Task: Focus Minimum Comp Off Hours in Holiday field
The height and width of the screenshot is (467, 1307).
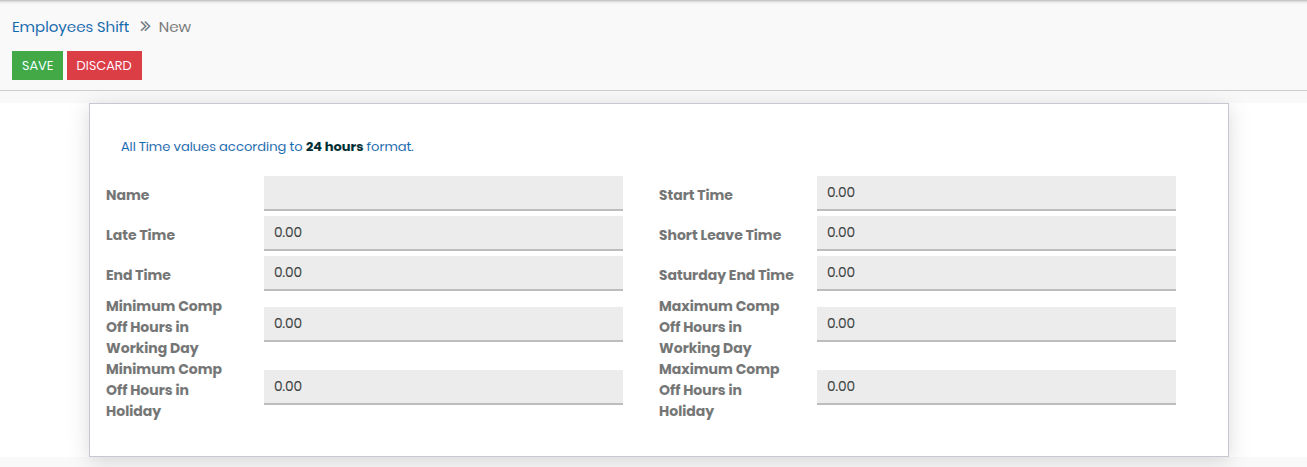Action: point(443,387)
